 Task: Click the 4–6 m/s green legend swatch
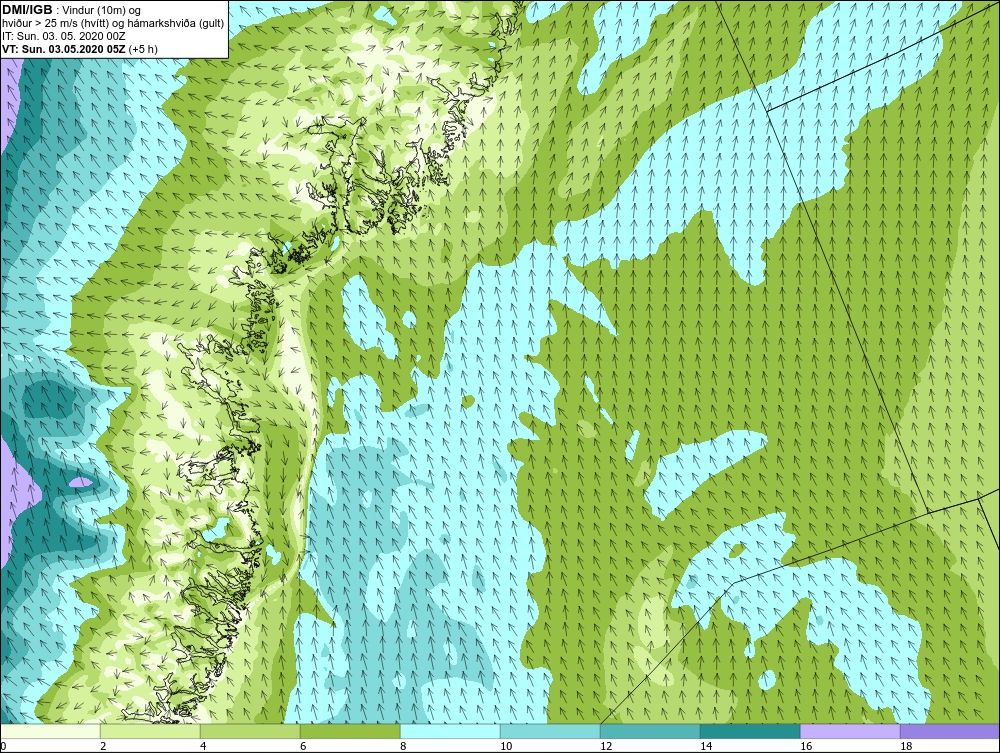[250, 731]
